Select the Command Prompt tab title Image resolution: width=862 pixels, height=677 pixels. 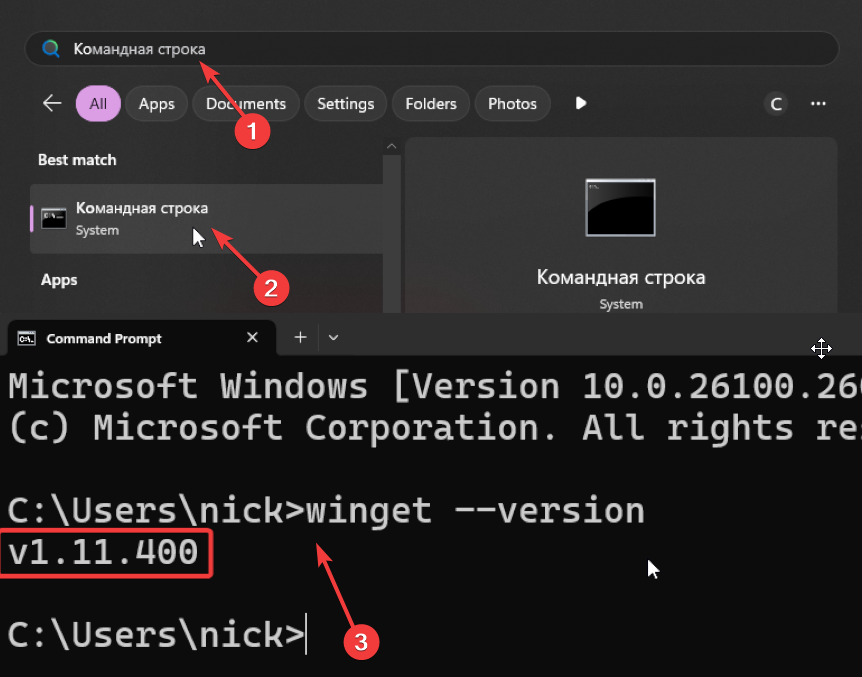pyautogui.click(x=104, y=338)
